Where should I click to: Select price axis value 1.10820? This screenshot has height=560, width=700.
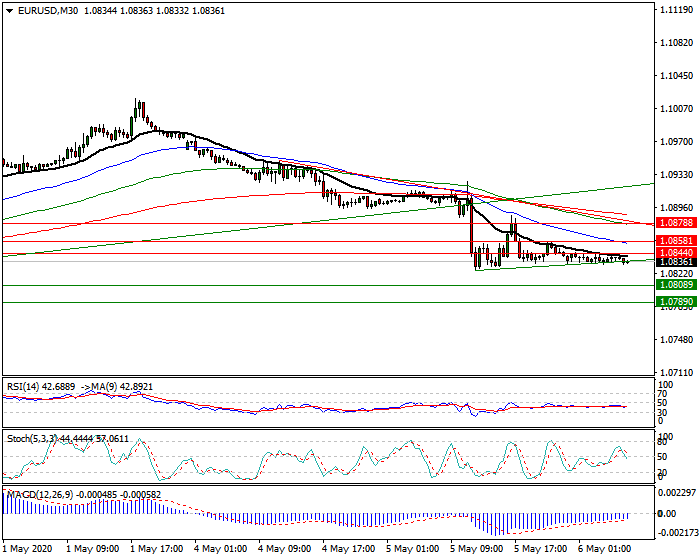click(677, 43)
